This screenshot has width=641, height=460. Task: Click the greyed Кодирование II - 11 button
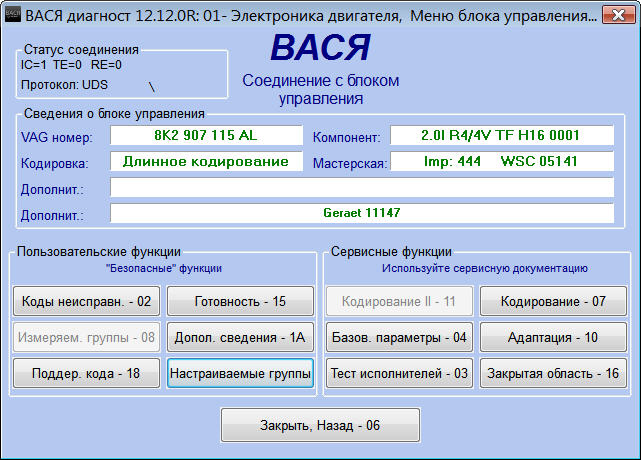[x=399, y=301]
